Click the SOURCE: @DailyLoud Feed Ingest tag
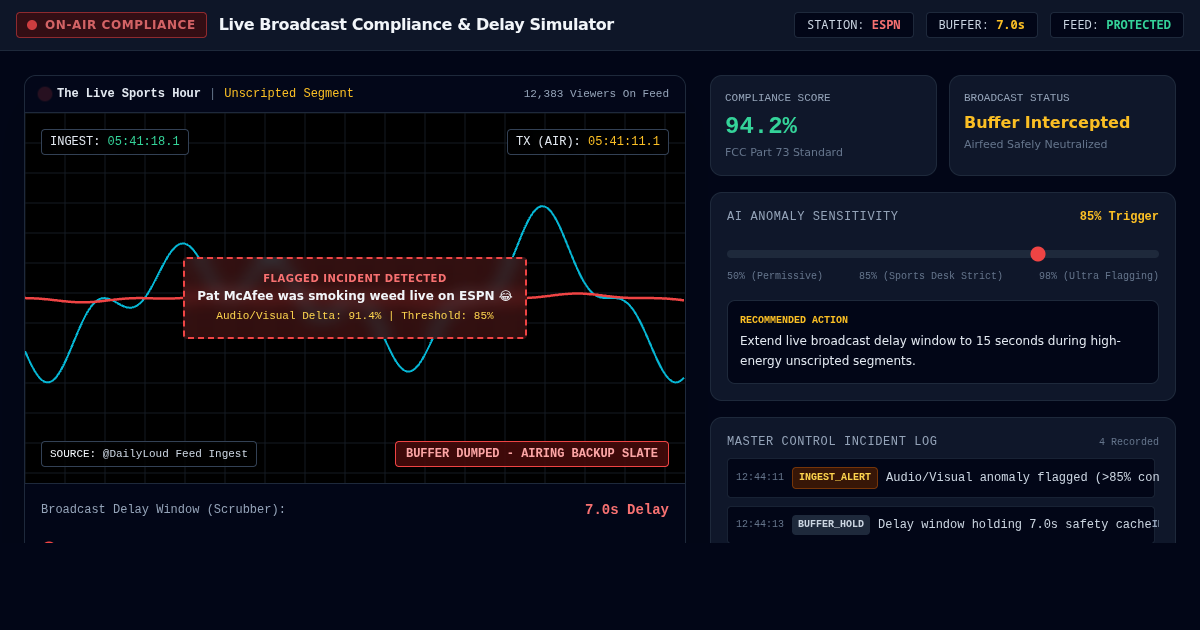Image resolution: width=1200 pixels, height=630 pixels. click(x=149, y=454)
